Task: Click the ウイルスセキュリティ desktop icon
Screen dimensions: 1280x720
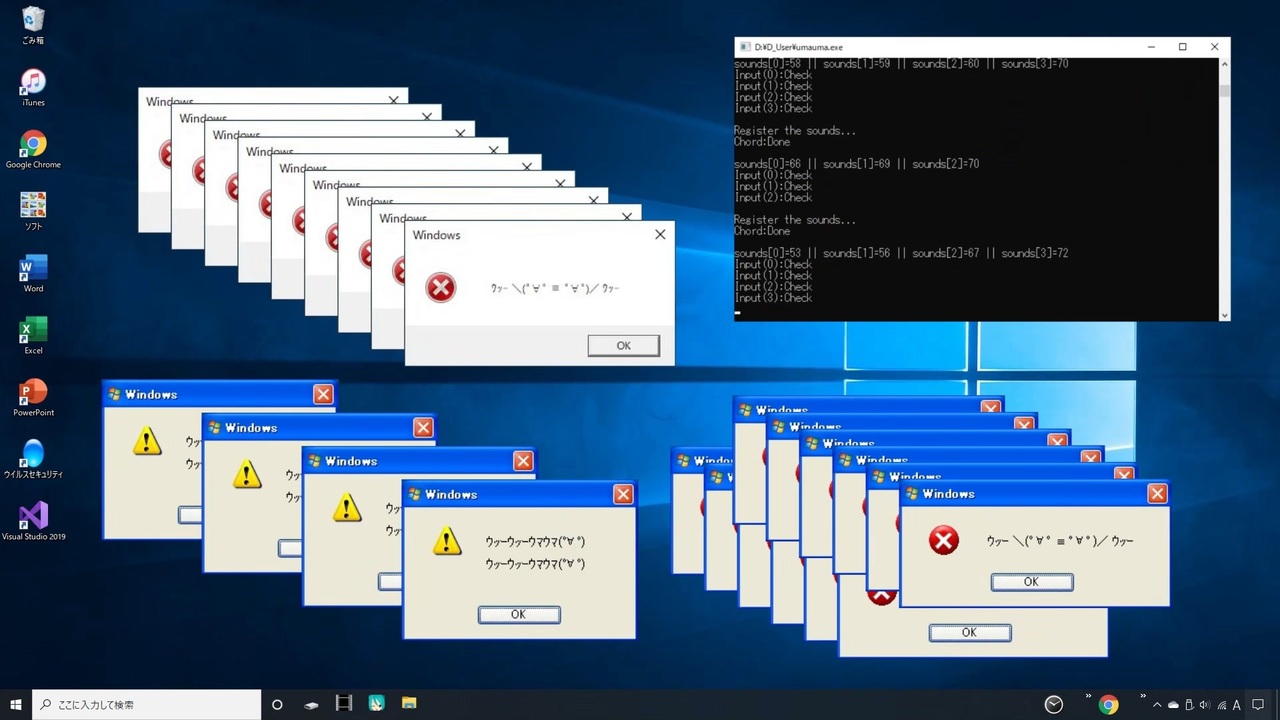Action: (x=33, y=455)
